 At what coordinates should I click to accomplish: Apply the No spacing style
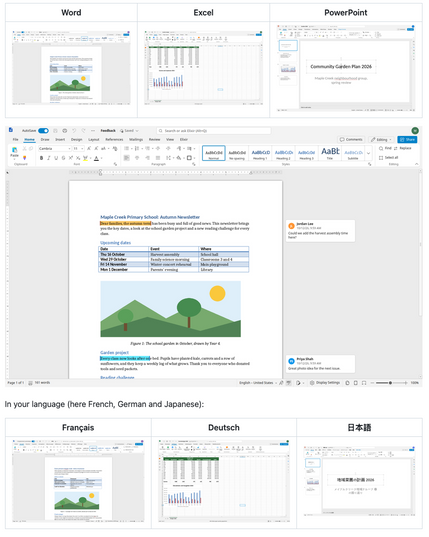pyautogui.click(x=237, y=153)
